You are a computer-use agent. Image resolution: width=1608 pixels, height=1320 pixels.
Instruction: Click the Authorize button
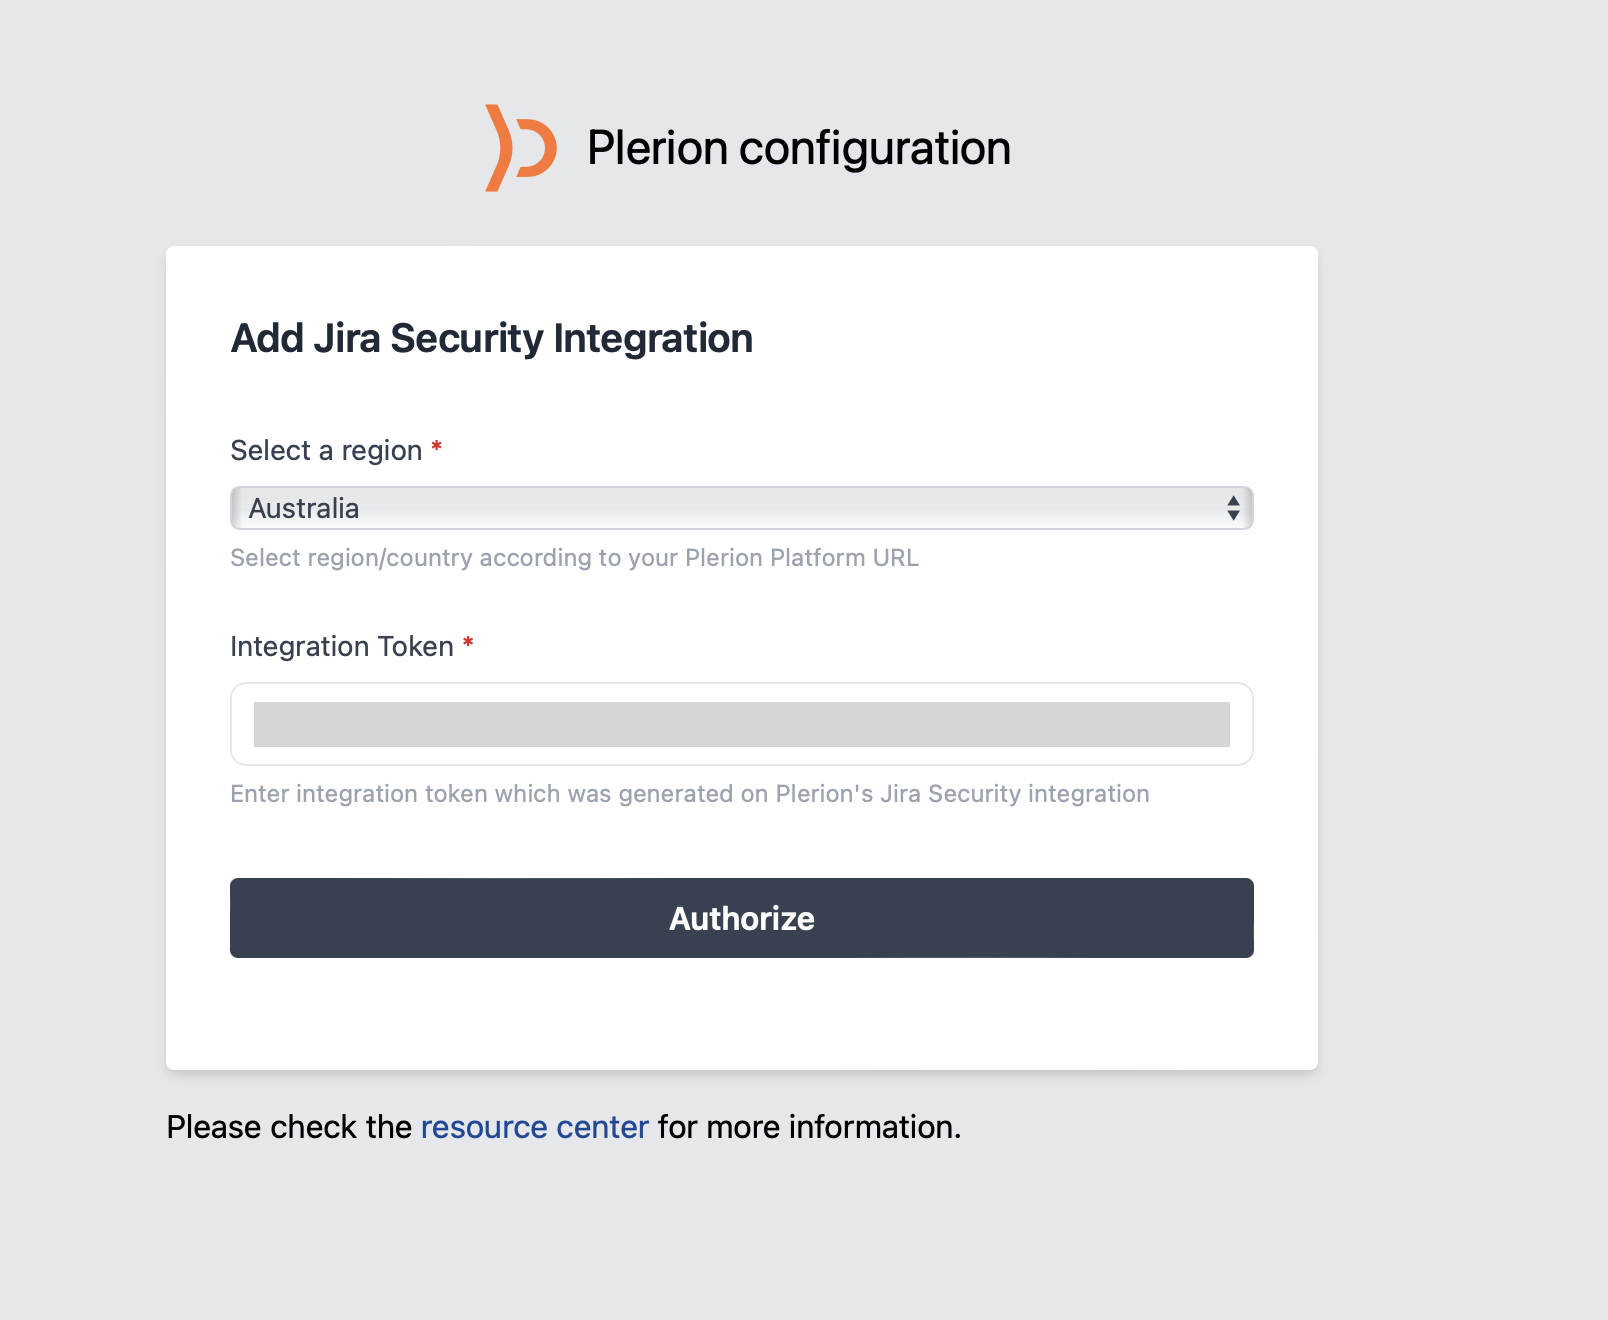tap(740, 918)
